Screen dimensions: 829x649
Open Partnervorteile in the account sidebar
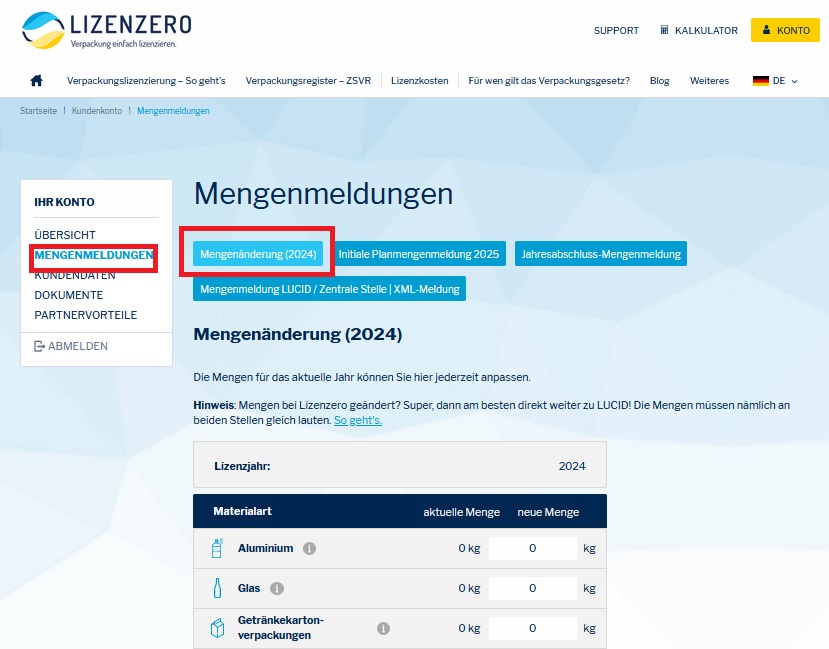tap(86, 316)
